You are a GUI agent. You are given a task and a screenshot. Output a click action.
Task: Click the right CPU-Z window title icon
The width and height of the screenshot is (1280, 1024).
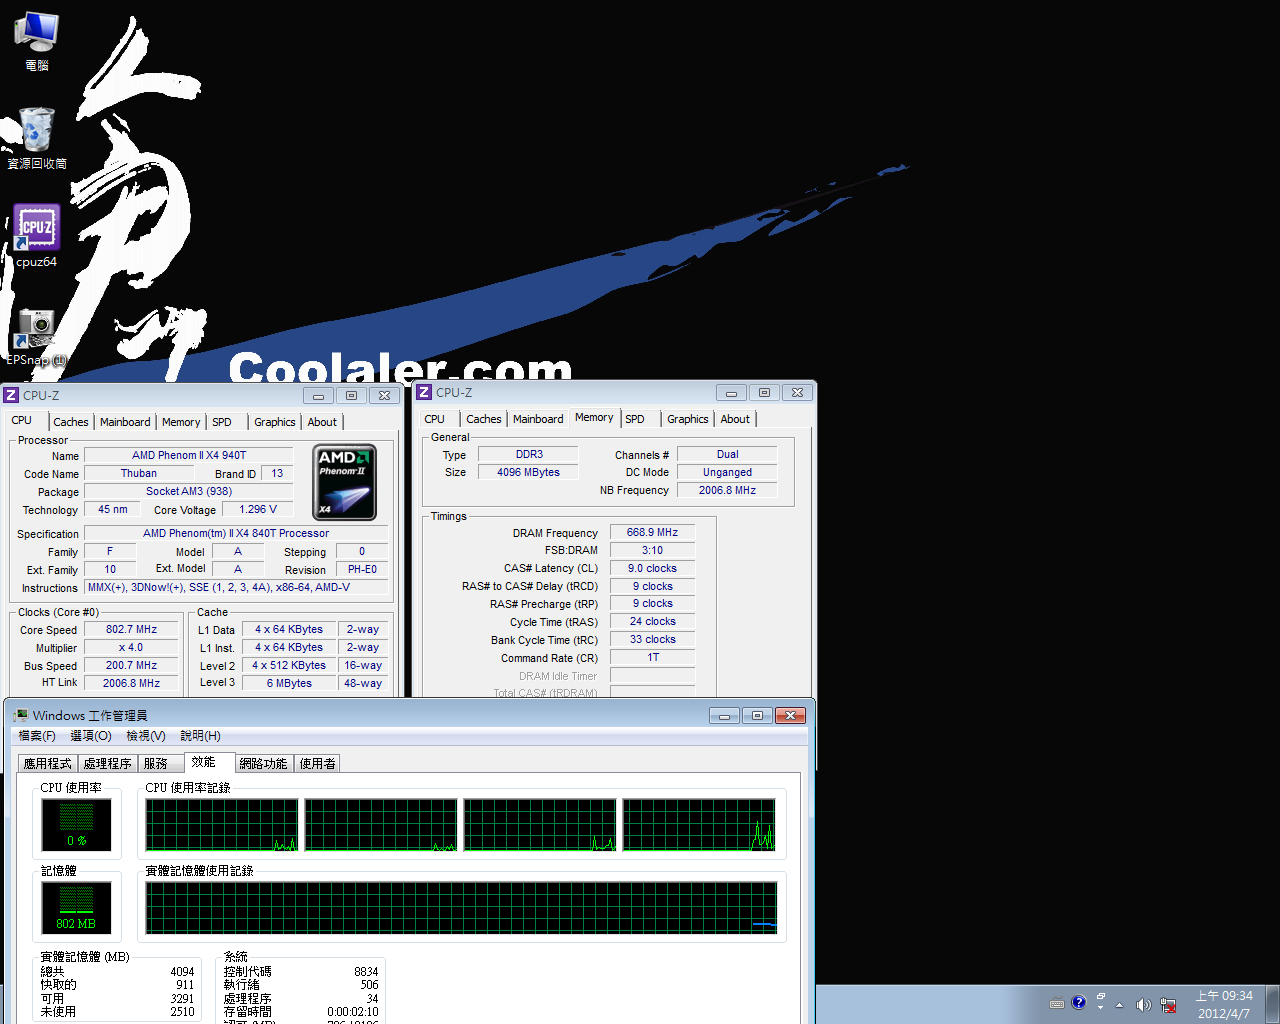pyautogui.click(x=424, y=392)
